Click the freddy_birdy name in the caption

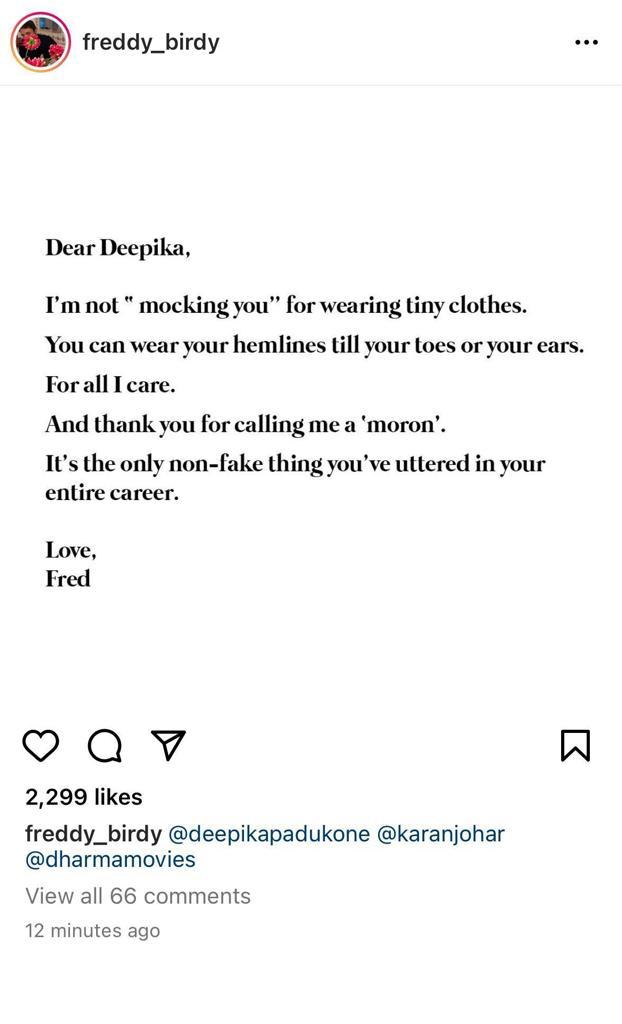click(93, 834)
